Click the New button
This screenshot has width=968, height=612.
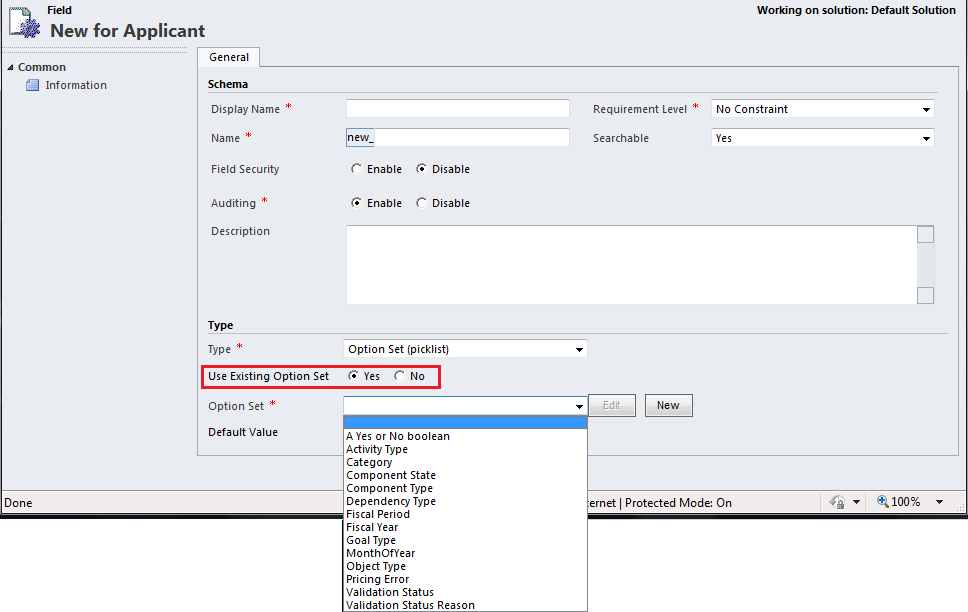pyautogui.click(x=668, y=405)
